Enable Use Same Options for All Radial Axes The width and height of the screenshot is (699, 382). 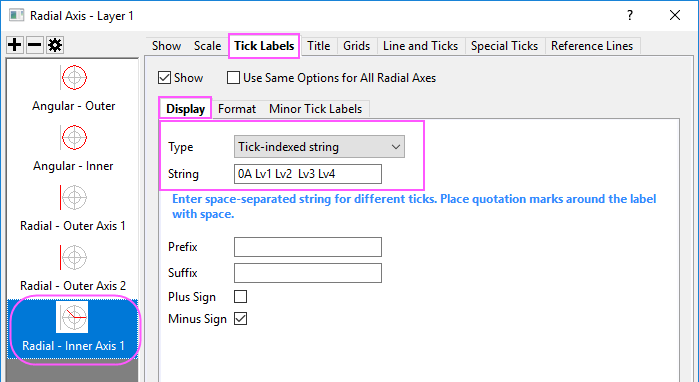[x=233, y=78]
